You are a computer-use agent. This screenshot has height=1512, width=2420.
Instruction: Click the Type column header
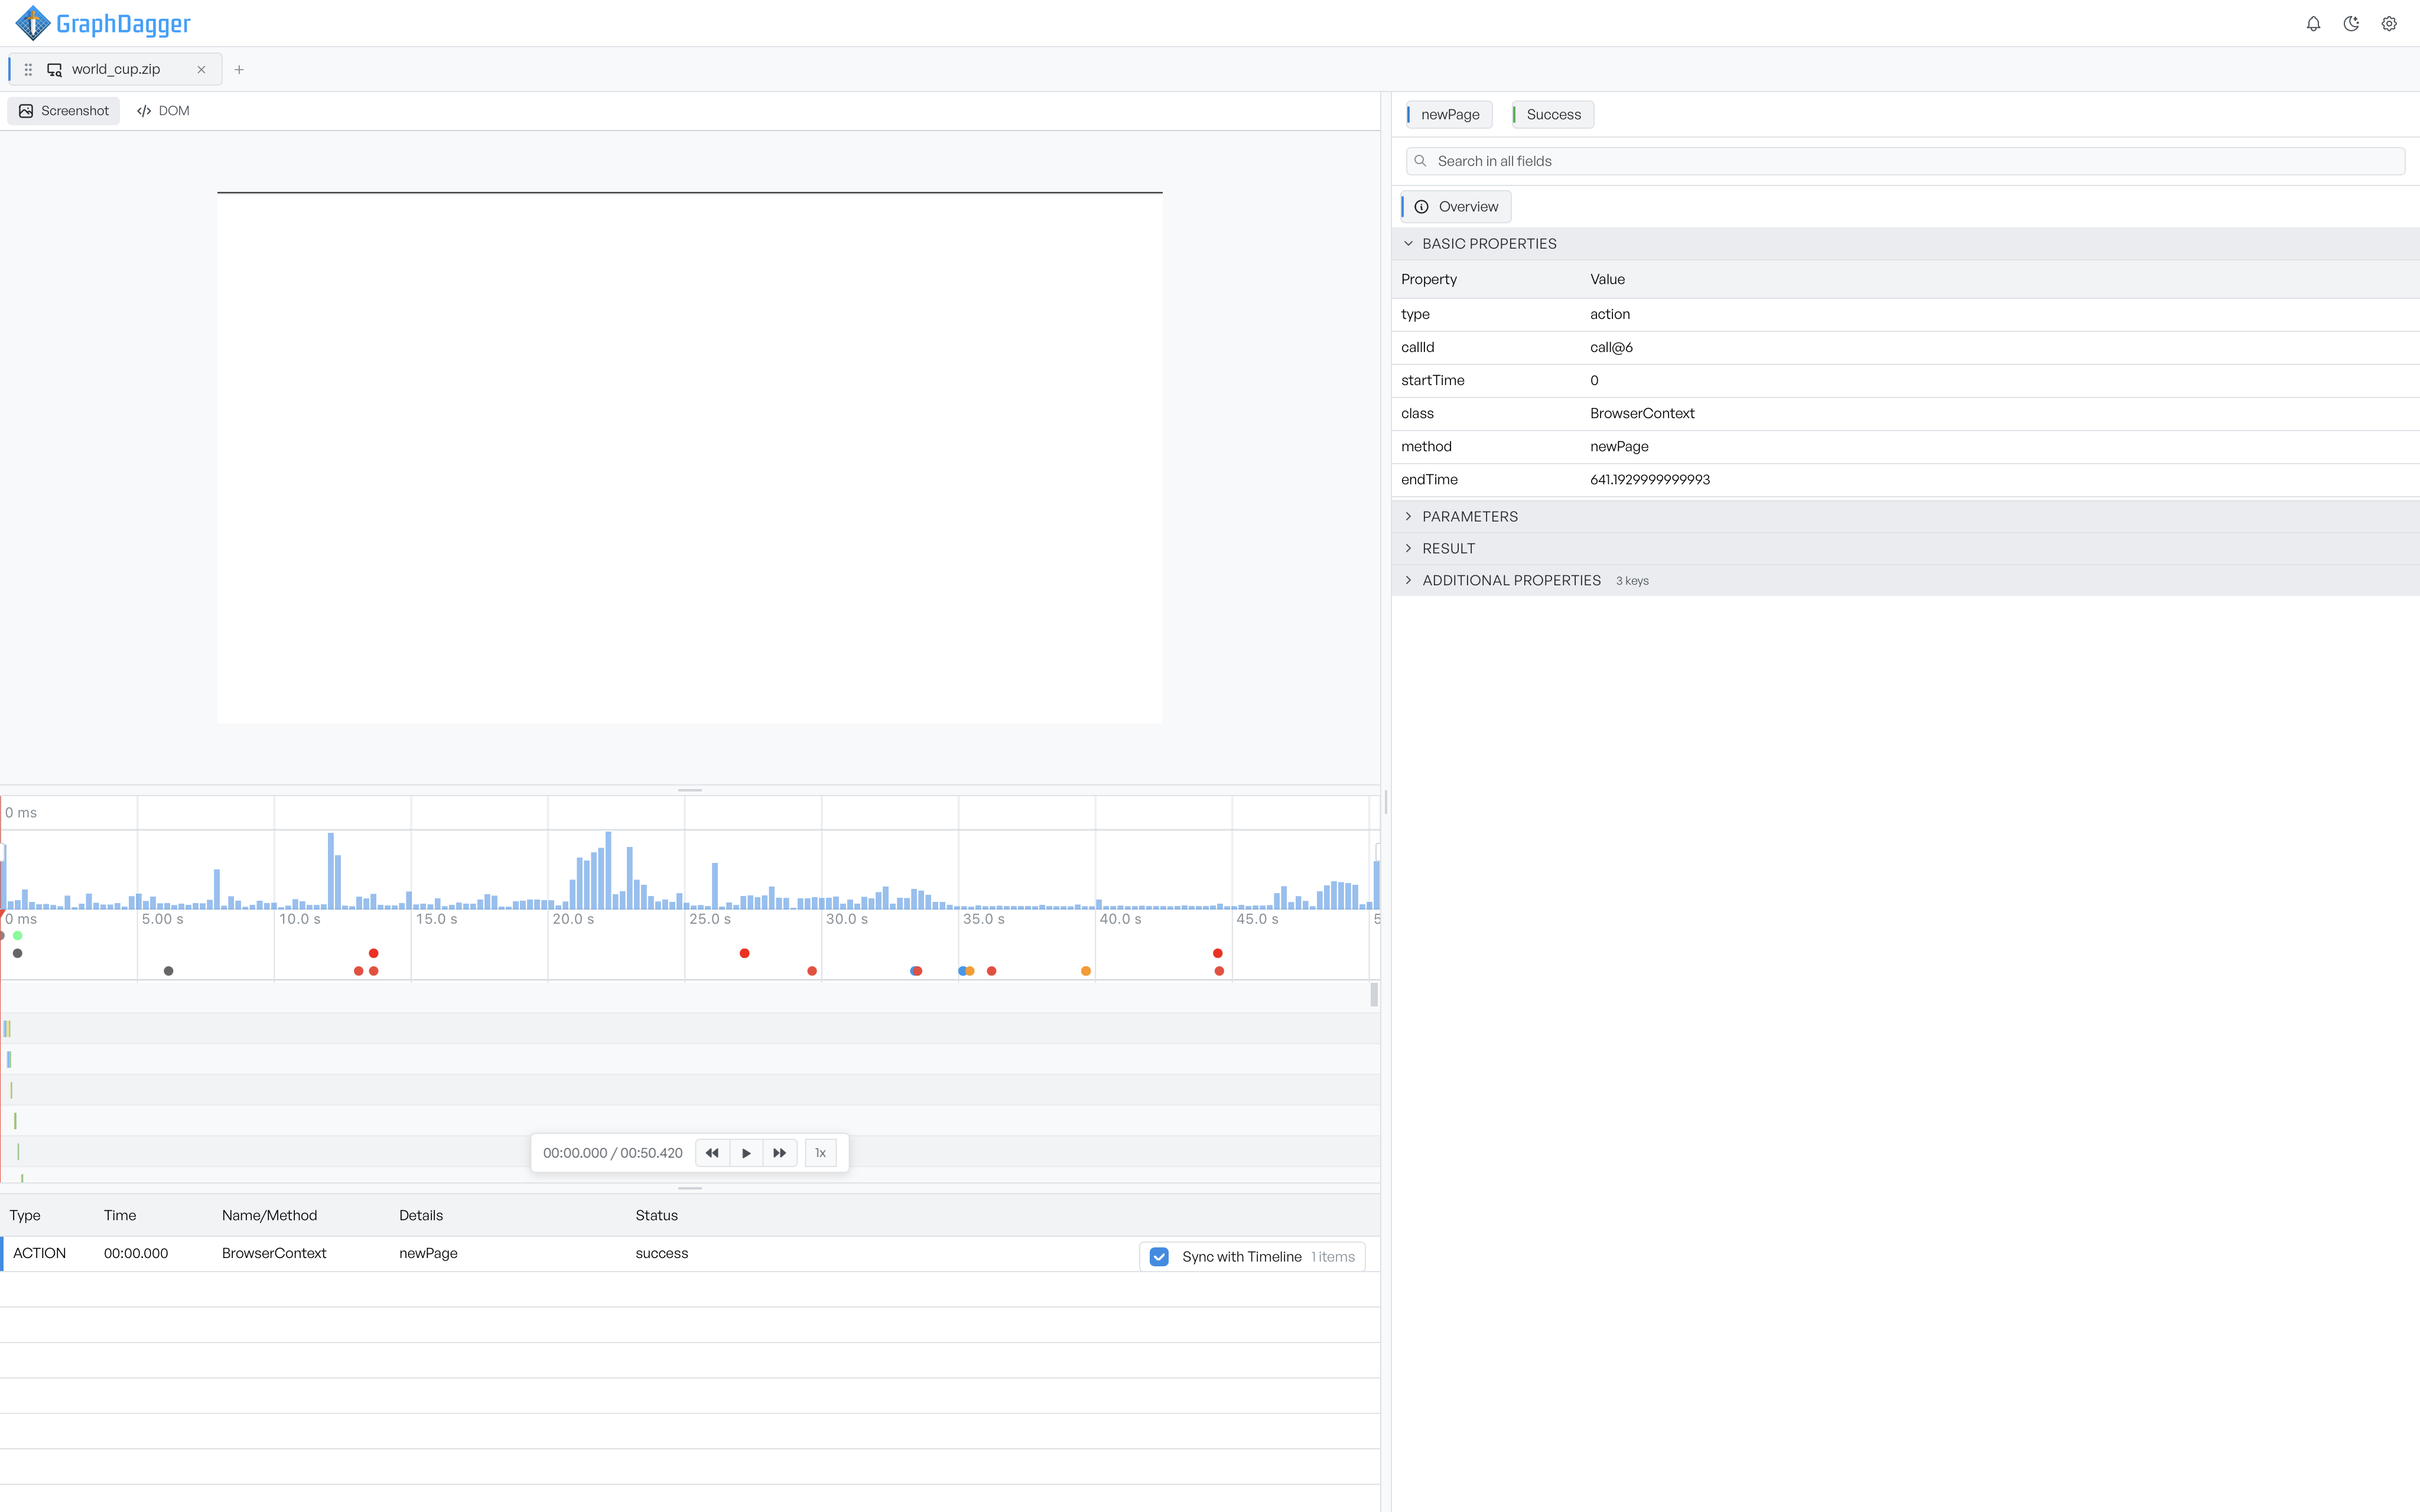coord(25,1216)
